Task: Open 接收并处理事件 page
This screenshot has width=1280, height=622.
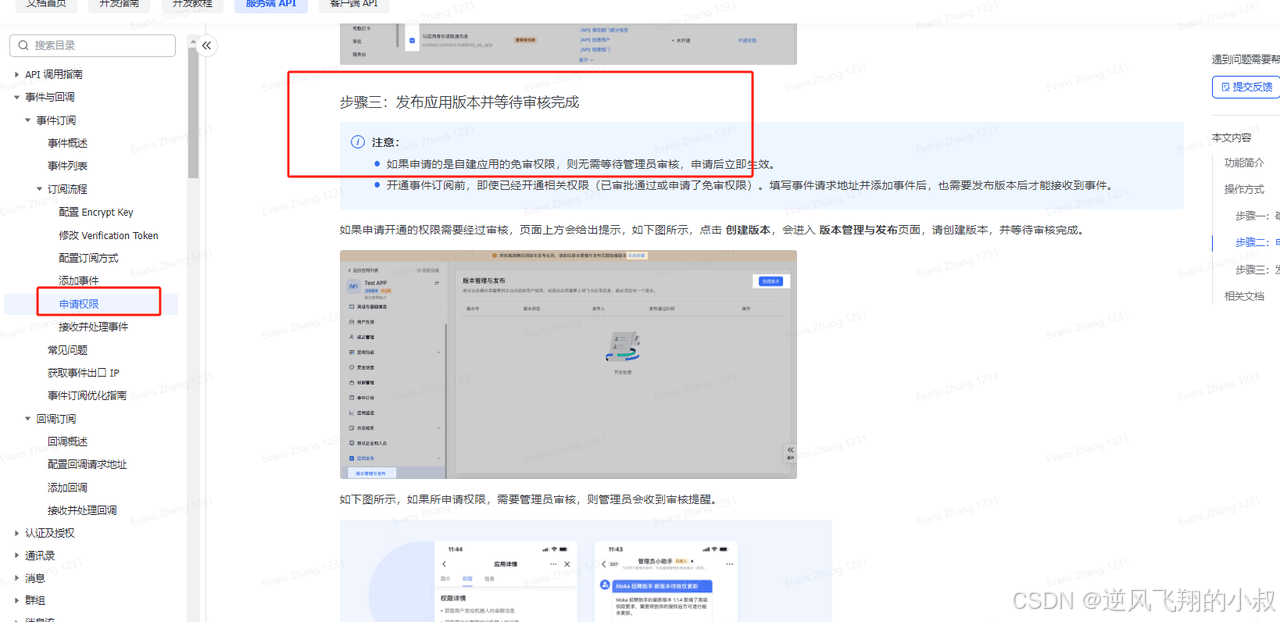Action: click(93, 327)
